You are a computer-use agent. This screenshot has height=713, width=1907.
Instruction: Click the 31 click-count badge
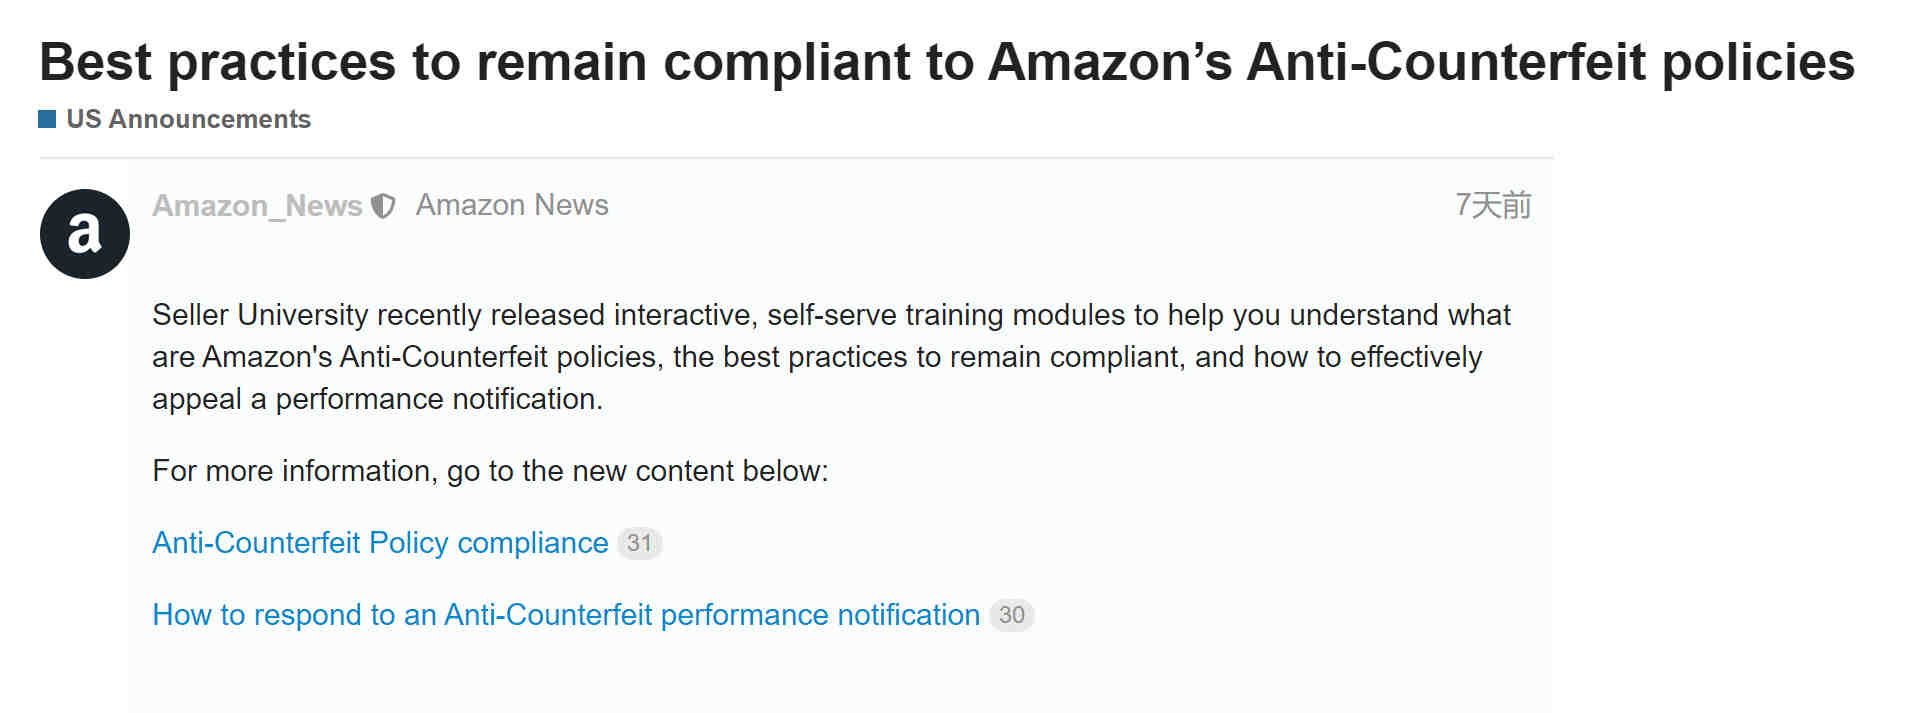tap(640, 543)
